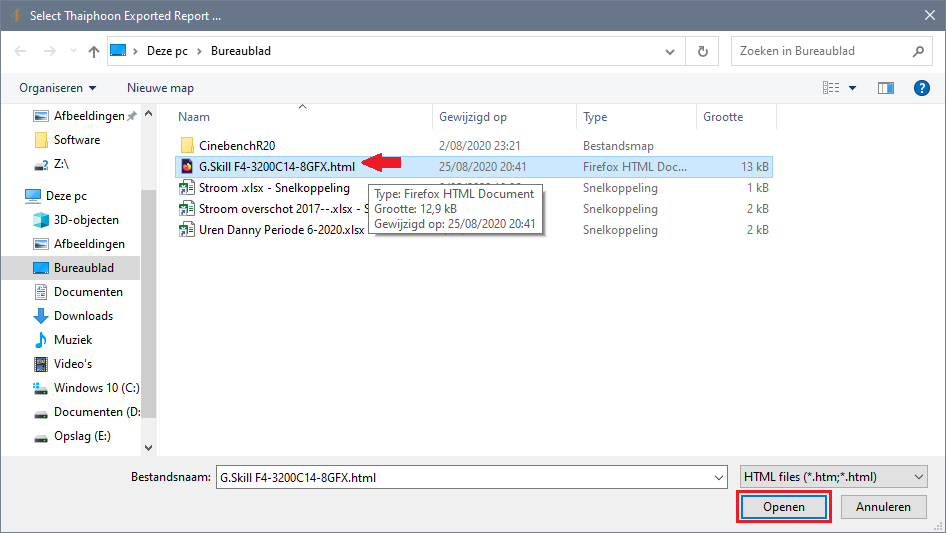Open Software folder in sidebar
946x533 pixels.
point(77,140)
